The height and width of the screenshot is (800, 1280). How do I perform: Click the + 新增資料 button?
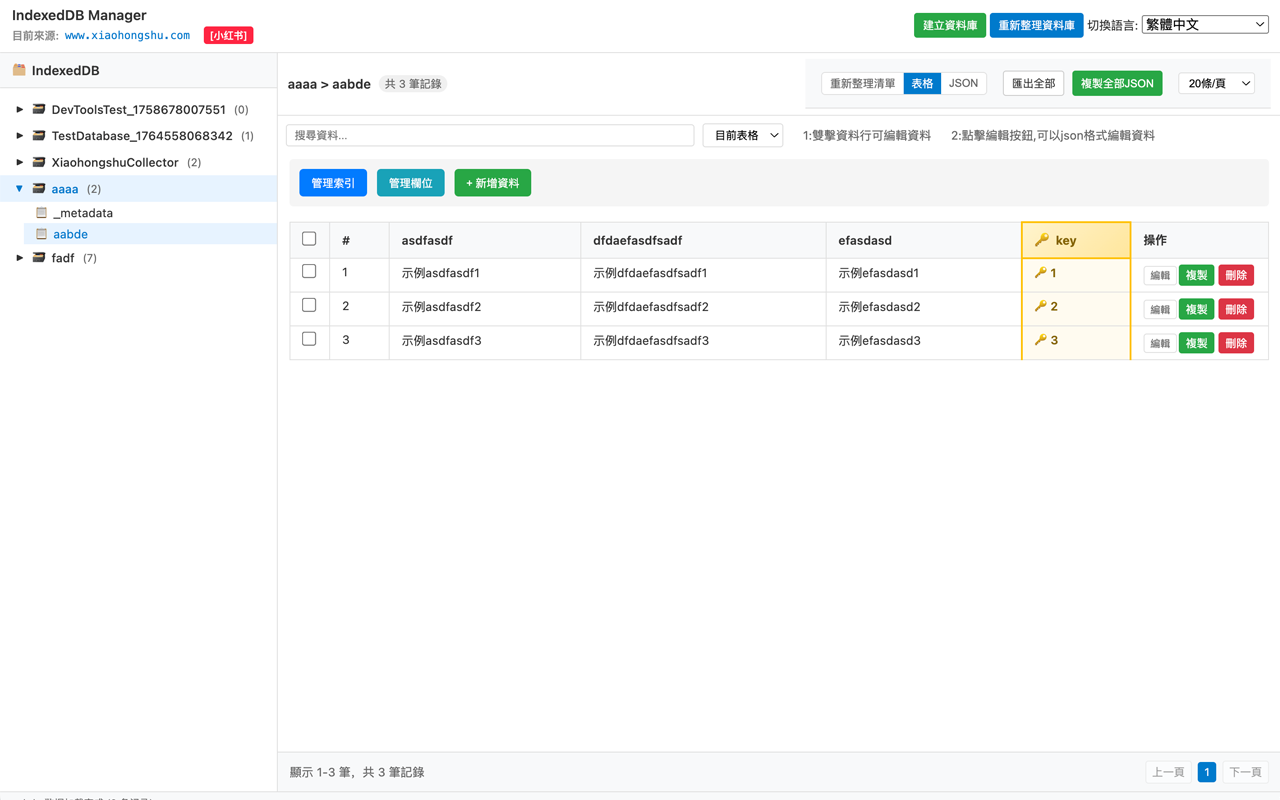[493, 183]
